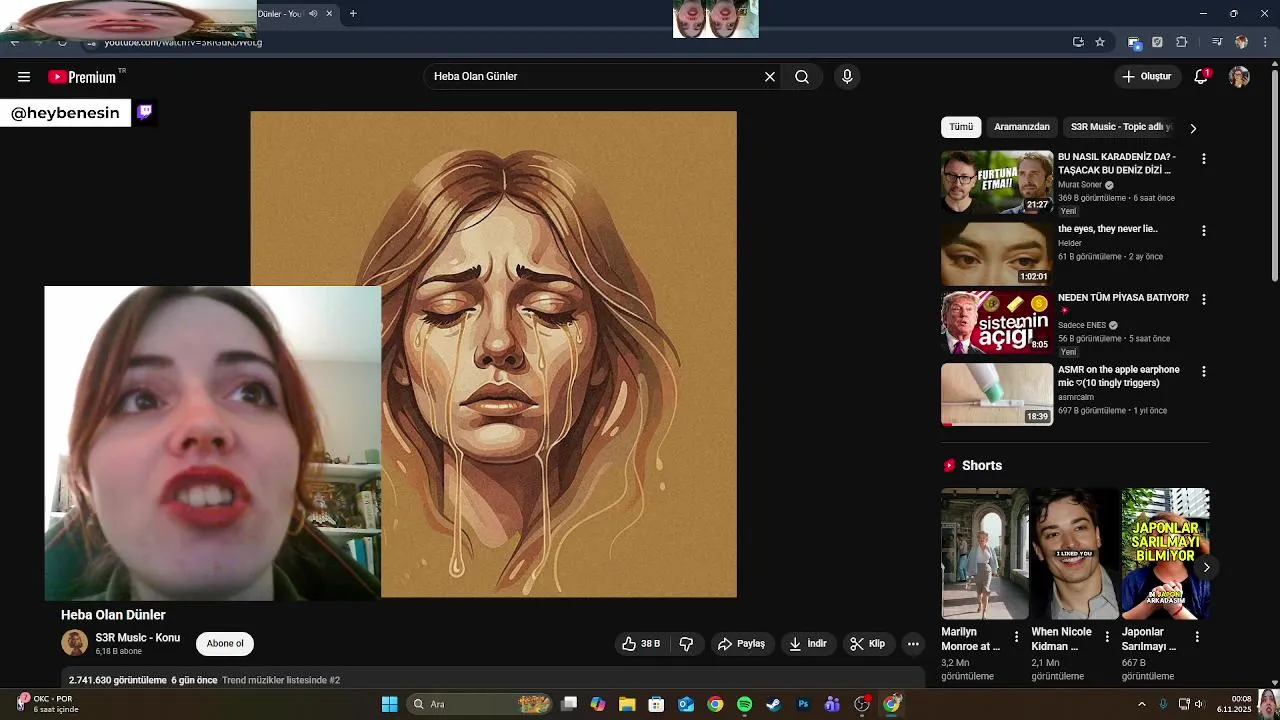Select the Aramanızdan filter chip
The height and width of the screenshot is (720, 1280).
(x=1022, y=127)
